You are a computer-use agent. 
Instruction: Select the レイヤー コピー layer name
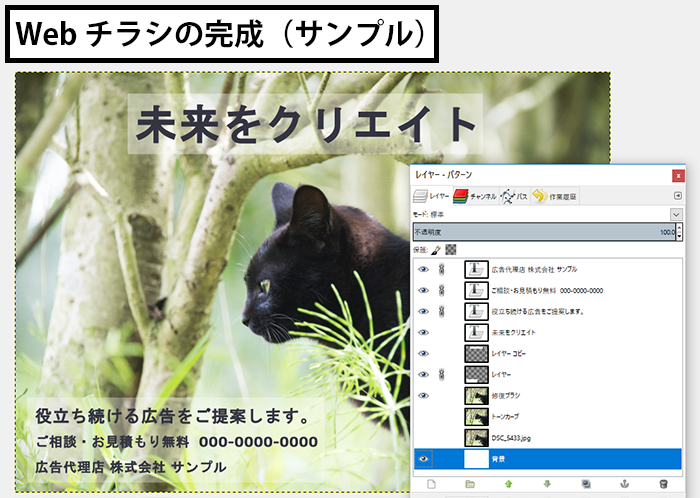(509, 353)
